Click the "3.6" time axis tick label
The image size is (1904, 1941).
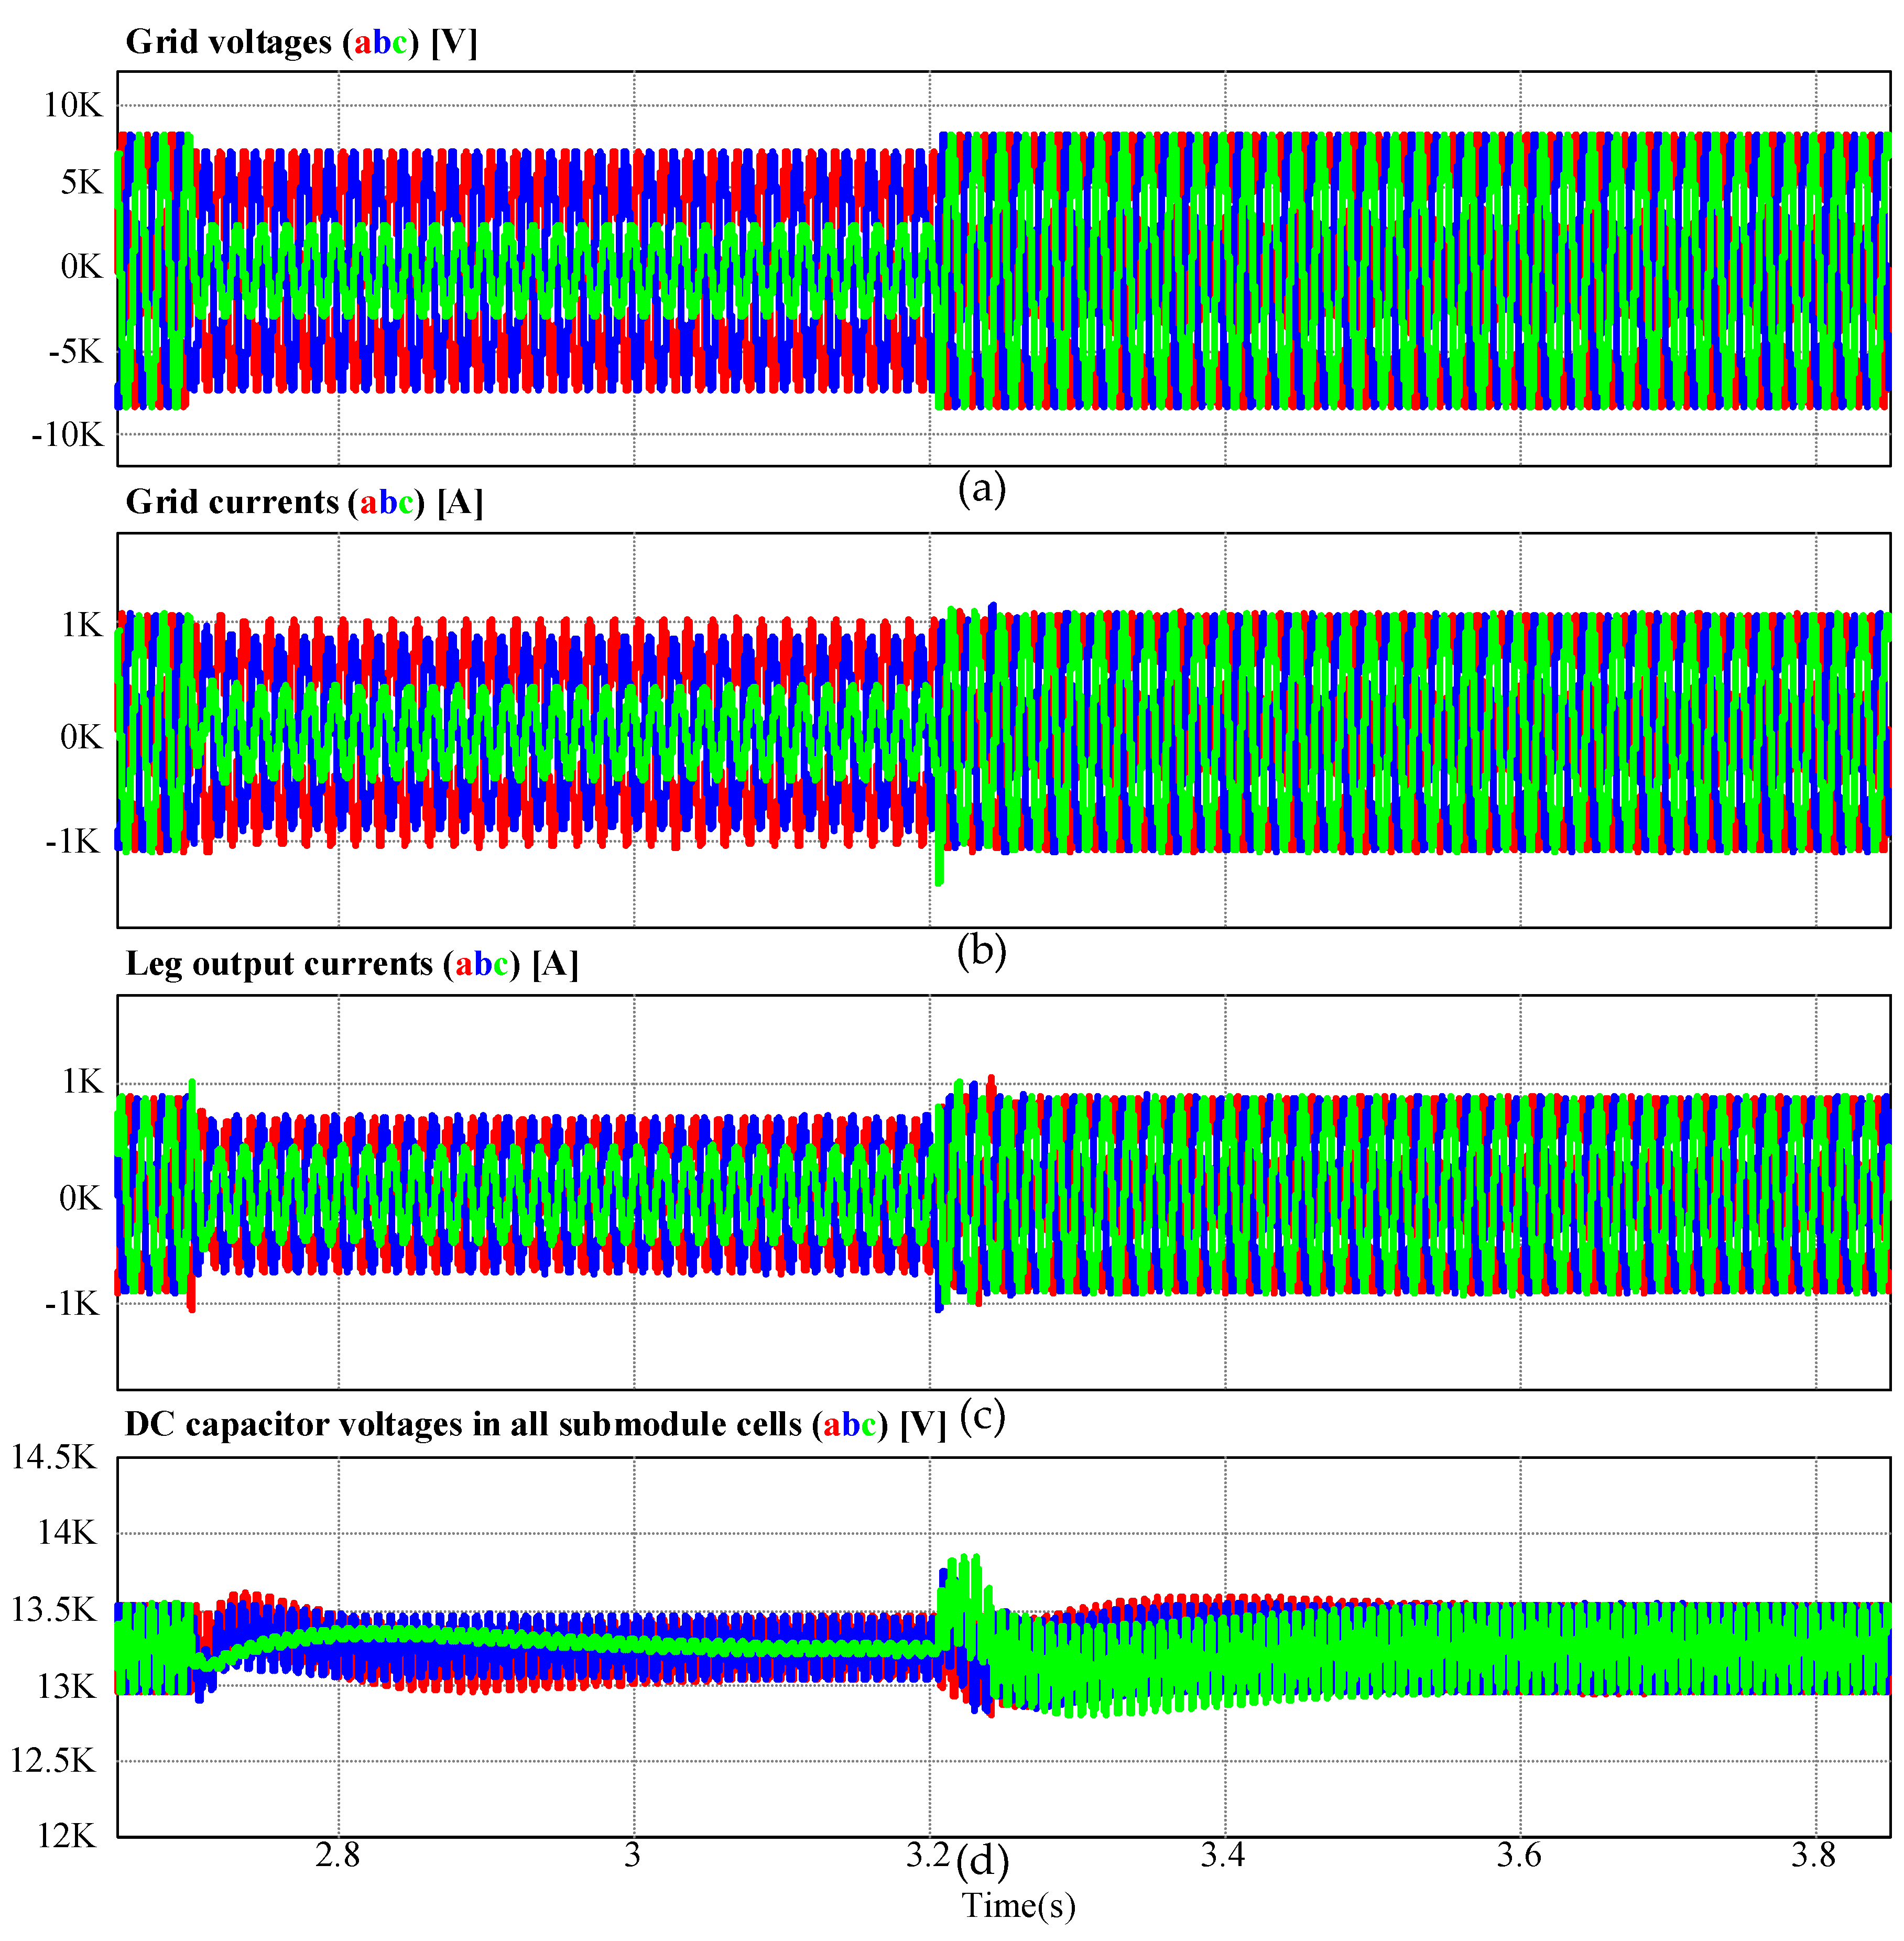(x=1519, y=1856)
